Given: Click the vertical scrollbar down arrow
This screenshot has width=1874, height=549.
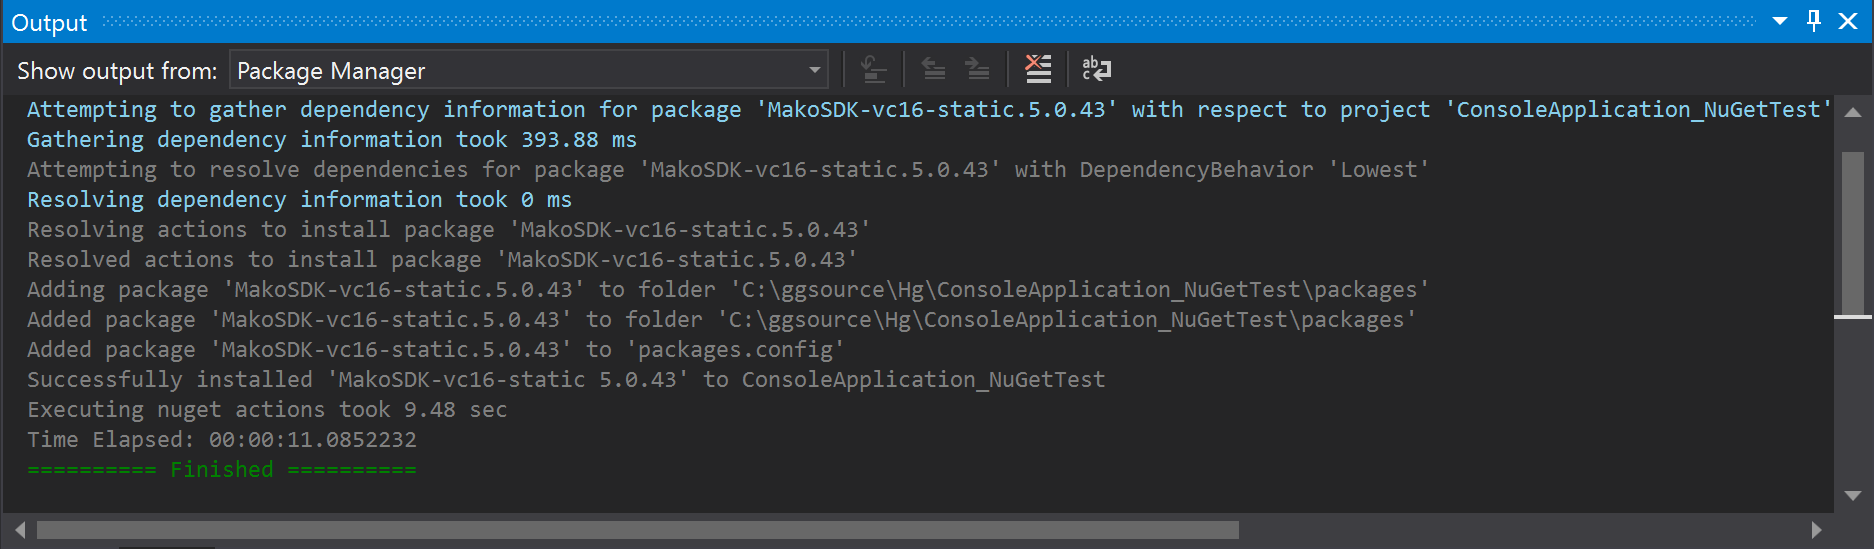Looking at the screenshot, I should coord(1853,496).
